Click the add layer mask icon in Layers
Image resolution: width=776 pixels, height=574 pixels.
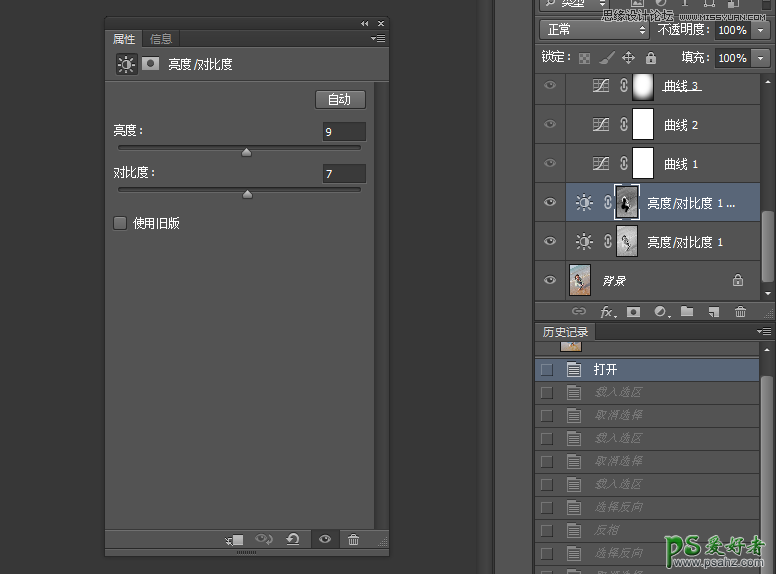(x=632, y=312)
